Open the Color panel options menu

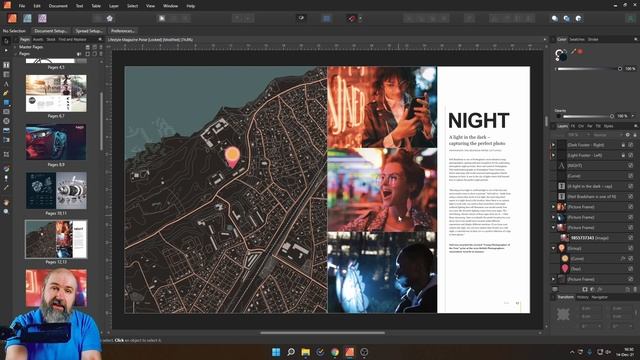[636, 39]
